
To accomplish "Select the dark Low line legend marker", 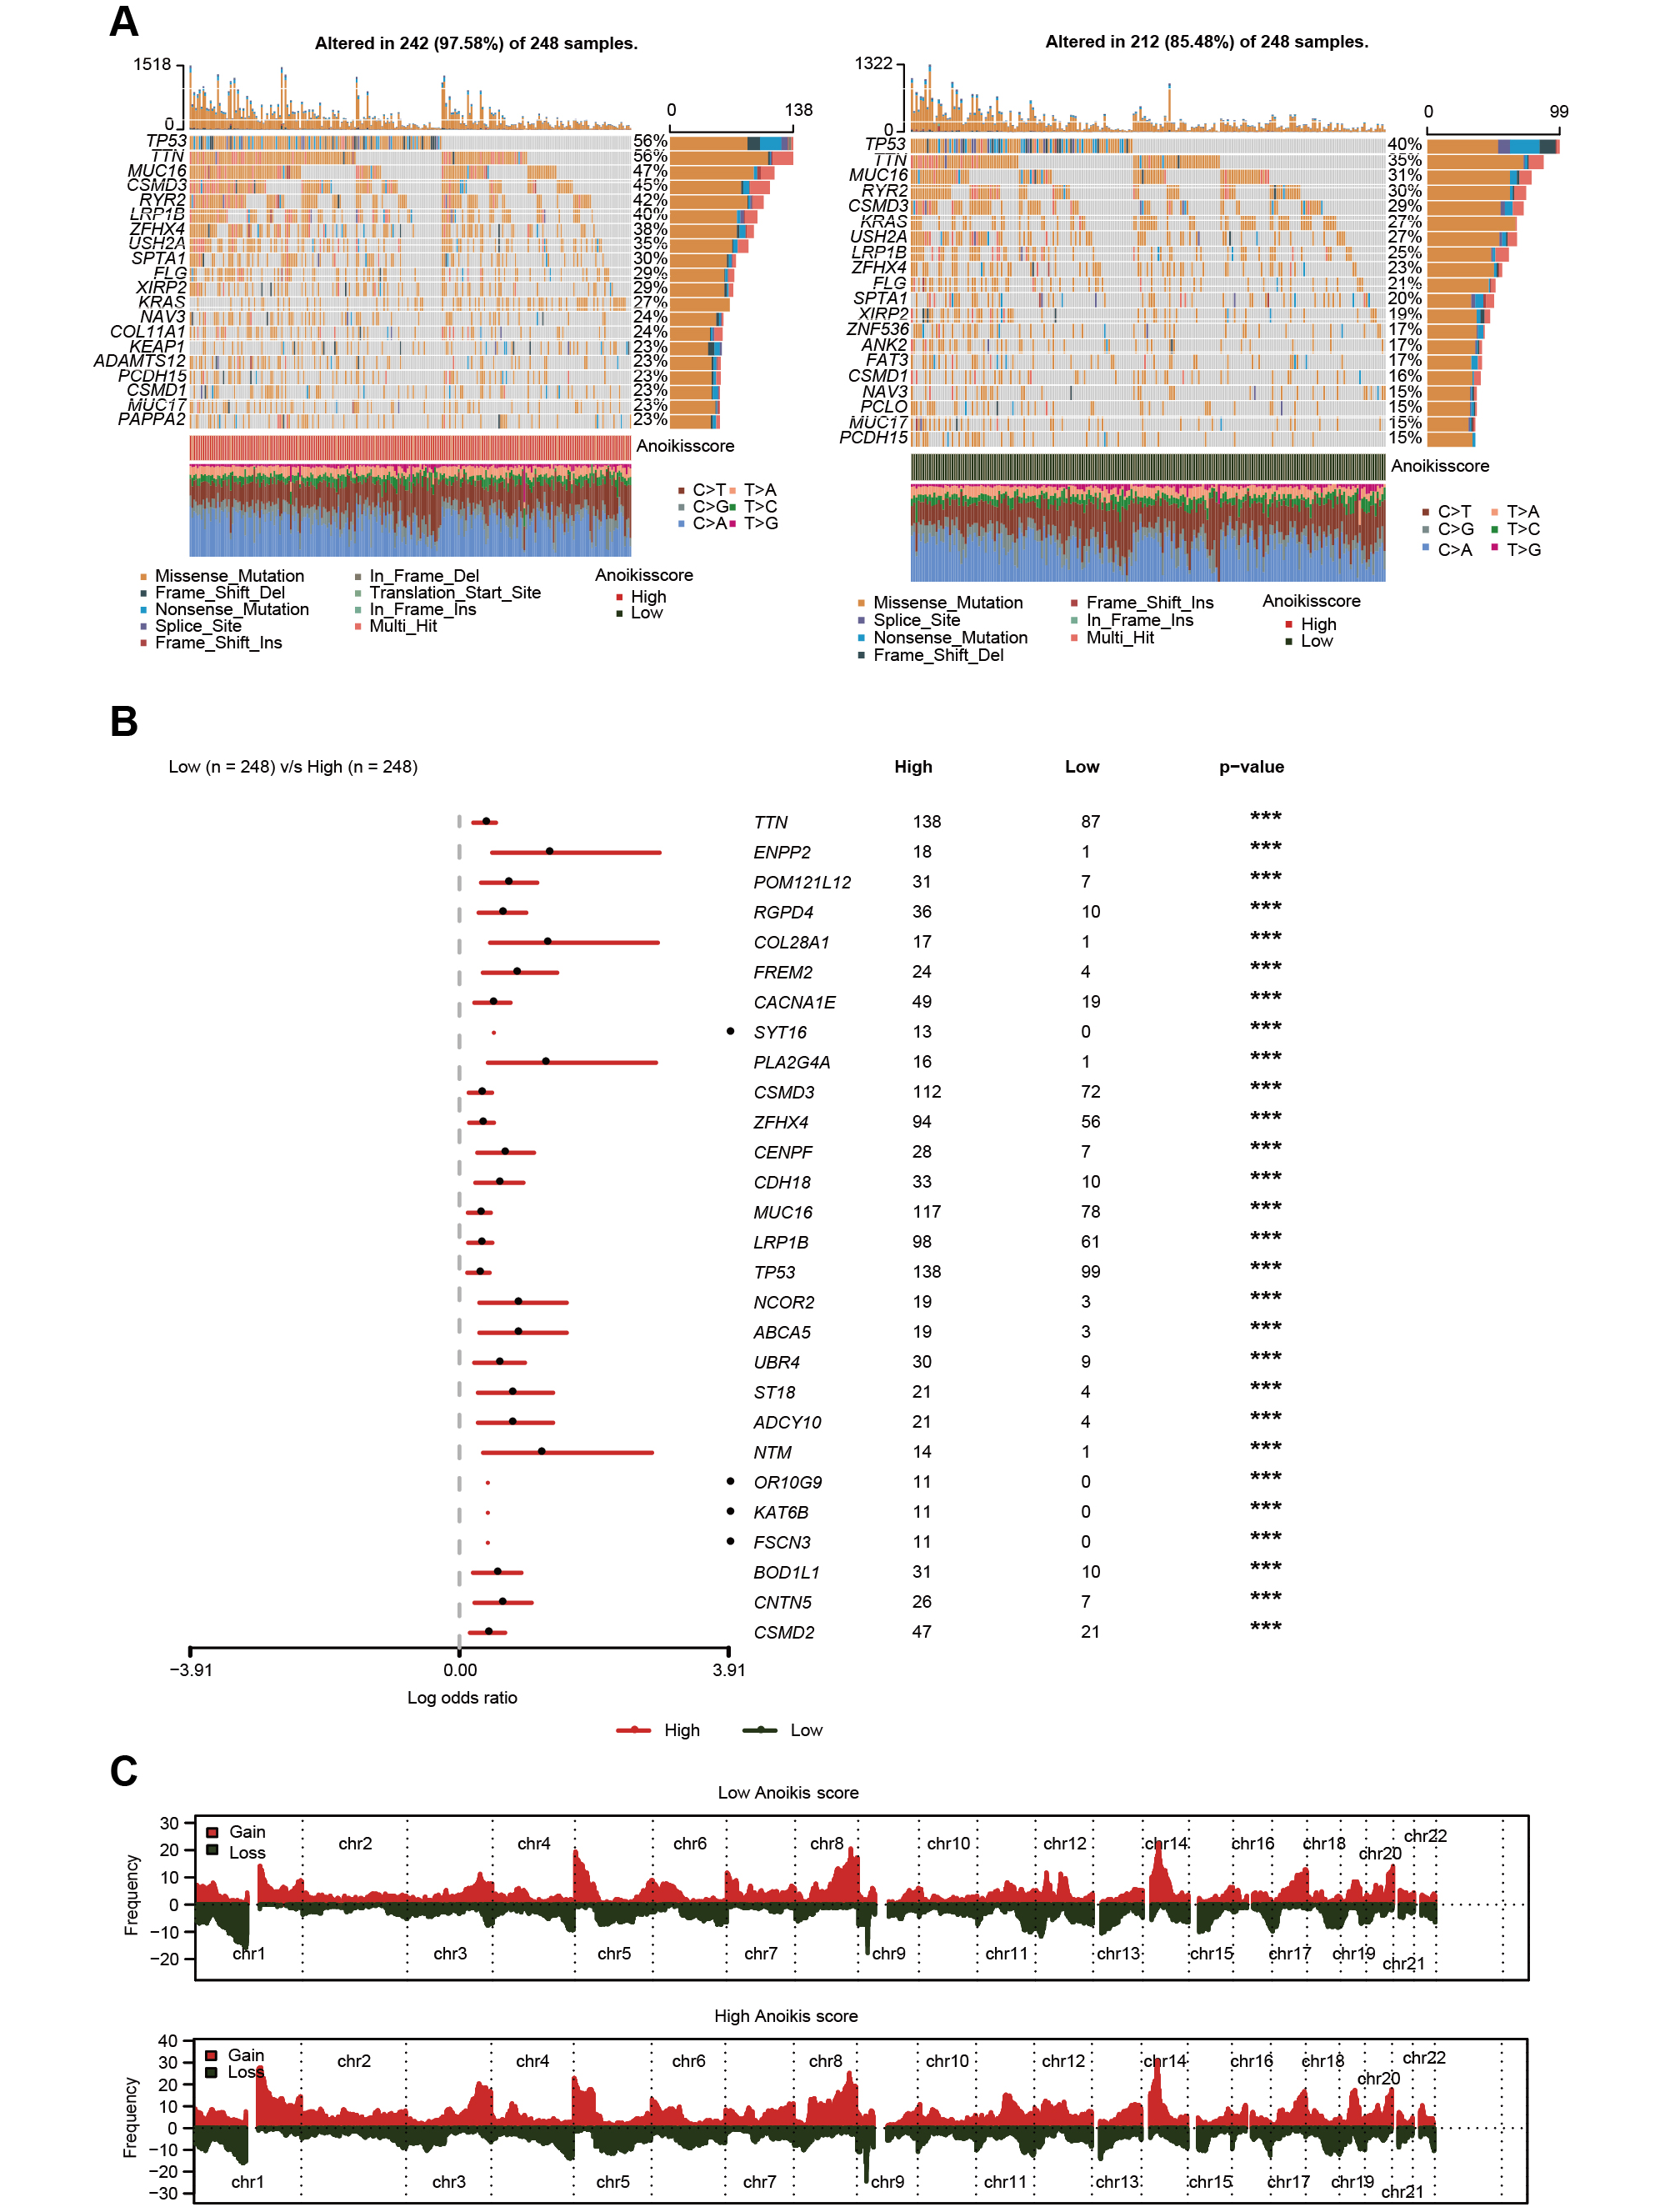I will coord(760,1730).
